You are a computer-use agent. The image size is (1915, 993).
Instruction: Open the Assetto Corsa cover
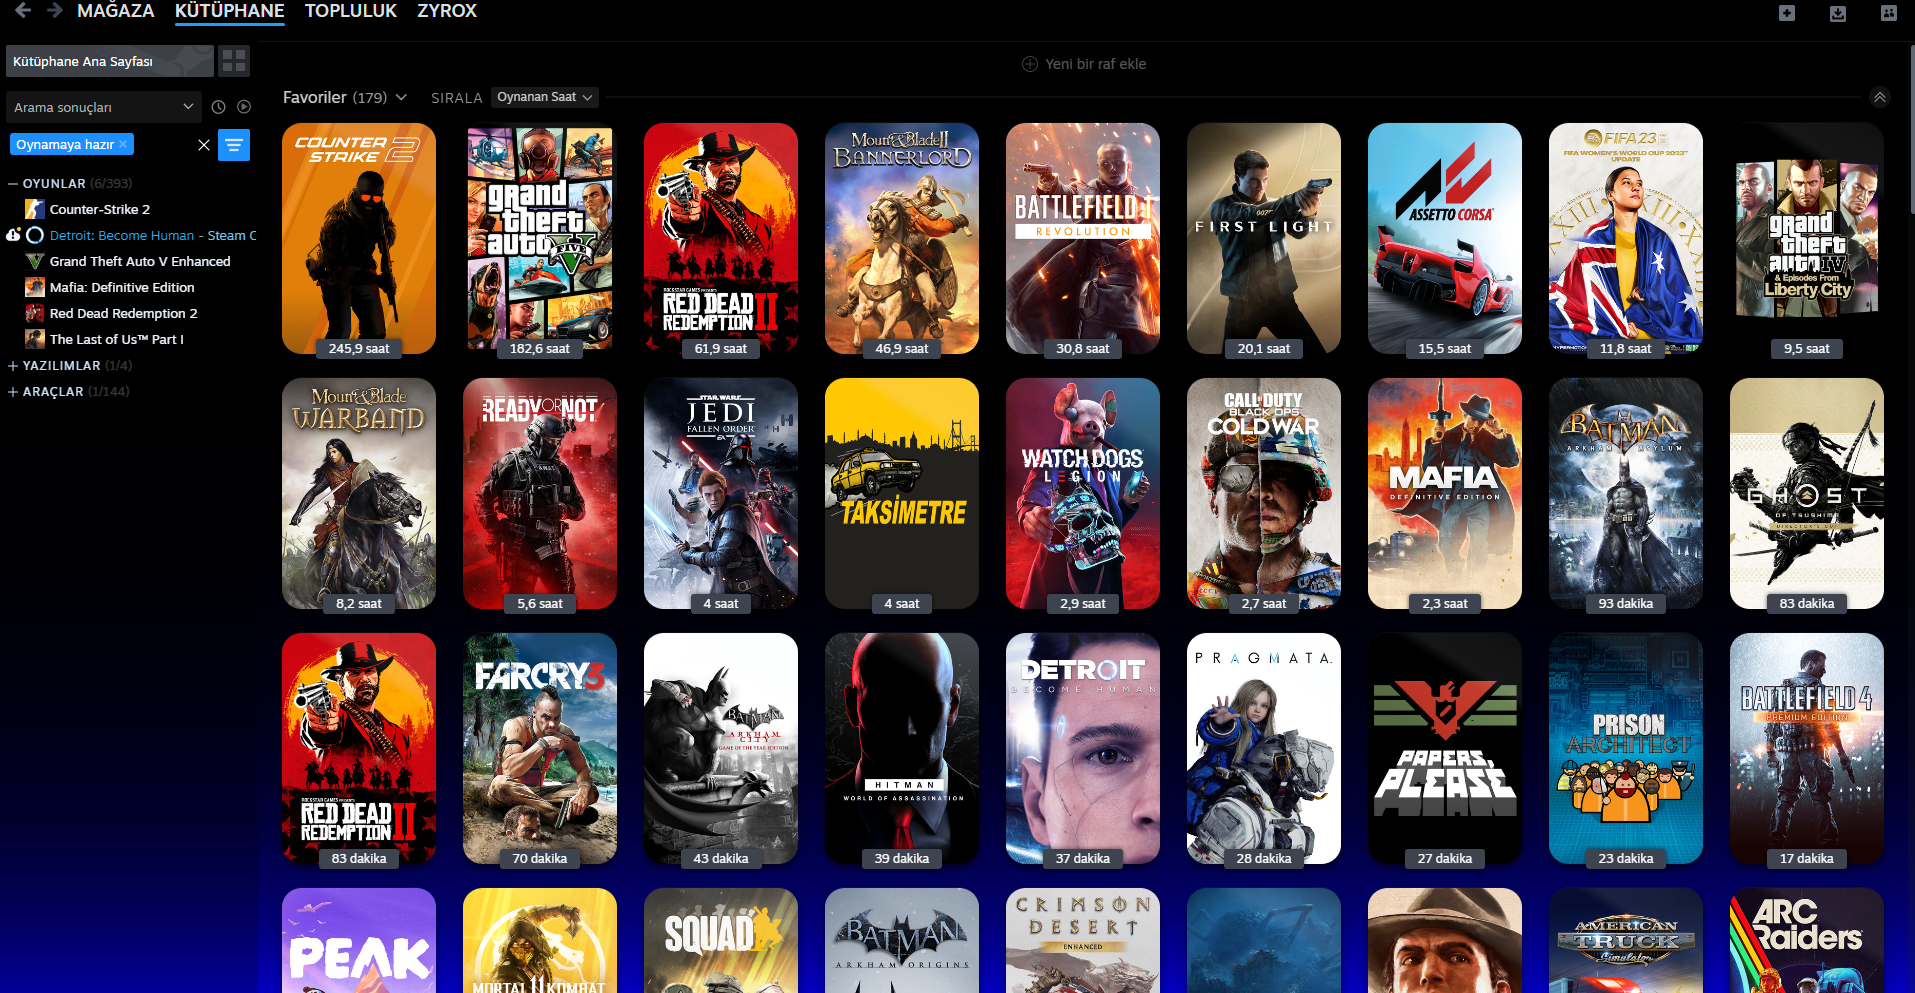tap(1445, 238)
